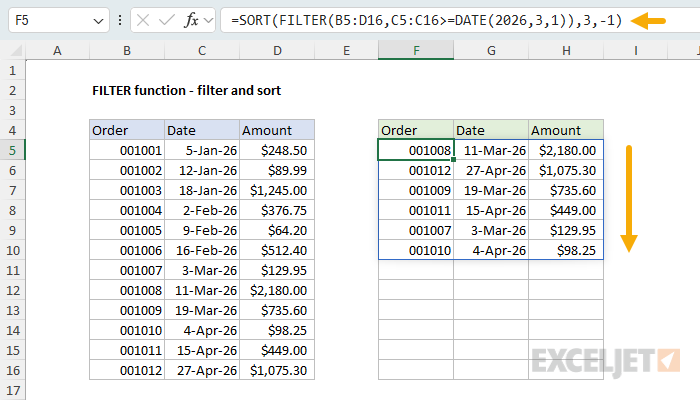Select row 1 header
This screenshot has height=400, width=700.
(12, 71)
